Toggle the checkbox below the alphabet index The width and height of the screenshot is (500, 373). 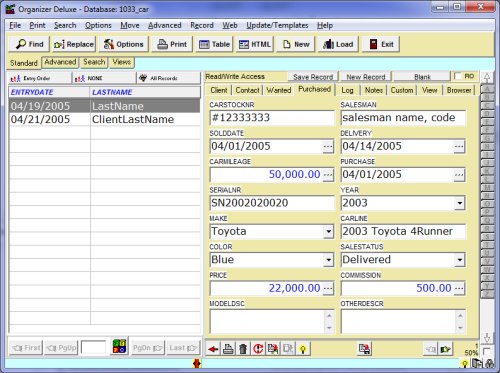pyautogui.click(x=487, y=351)
